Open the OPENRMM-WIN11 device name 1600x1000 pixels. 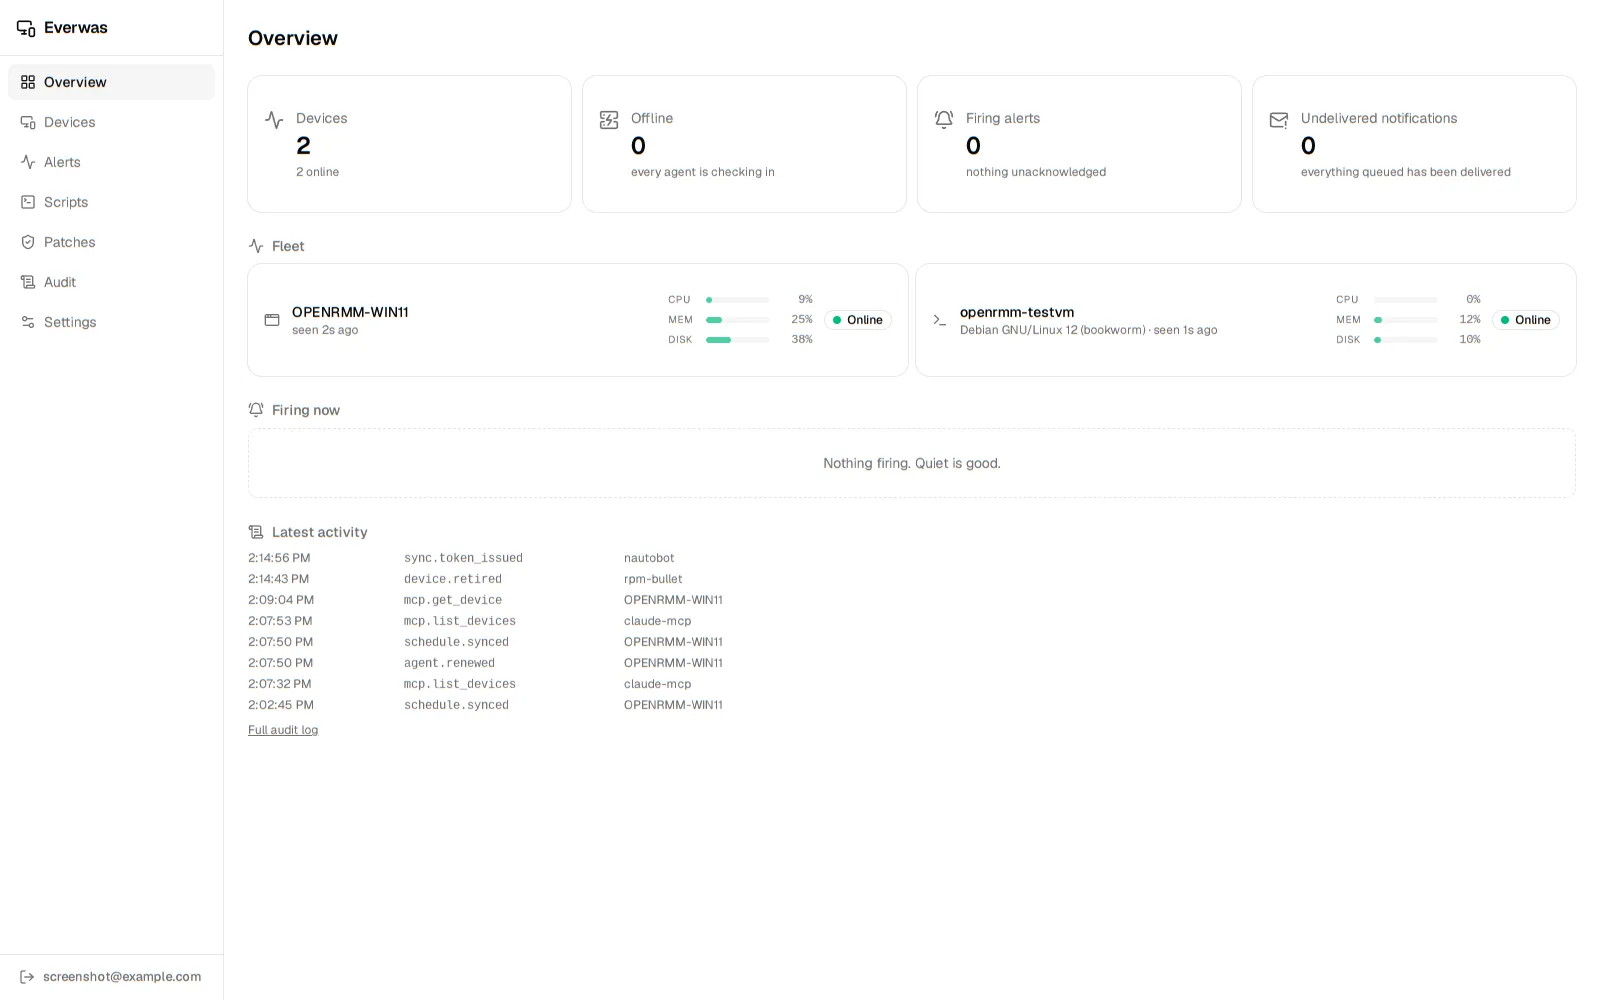(350, 312)
